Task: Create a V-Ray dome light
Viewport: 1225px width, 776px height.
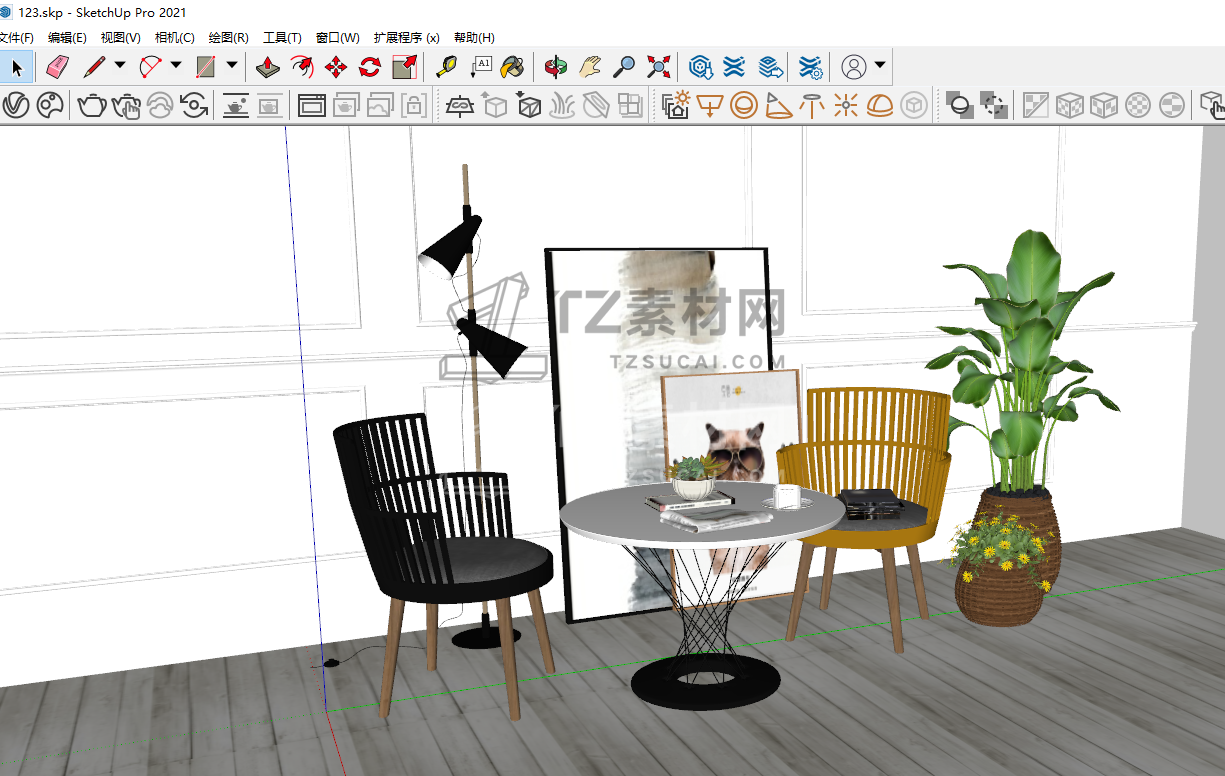Action: 880,104
